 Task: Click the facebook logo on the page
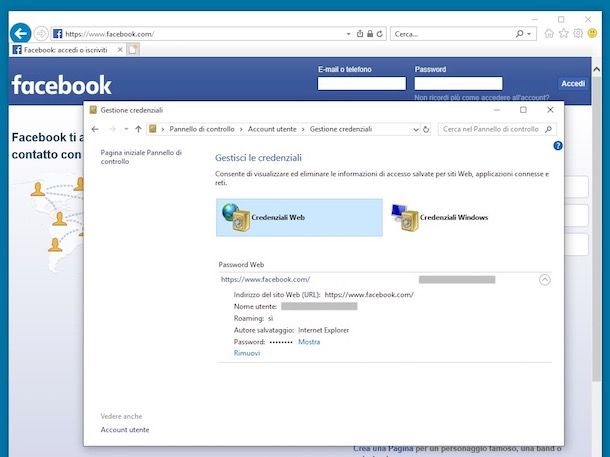click(x=61, y=85)
